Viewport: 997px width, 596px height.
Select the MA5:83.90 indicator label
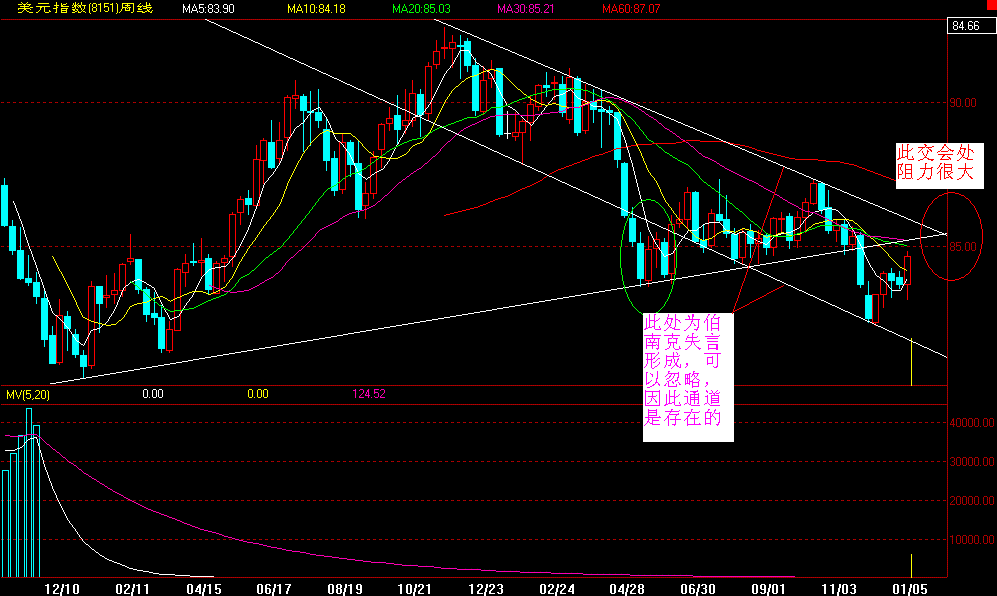(x=208, y=9)
